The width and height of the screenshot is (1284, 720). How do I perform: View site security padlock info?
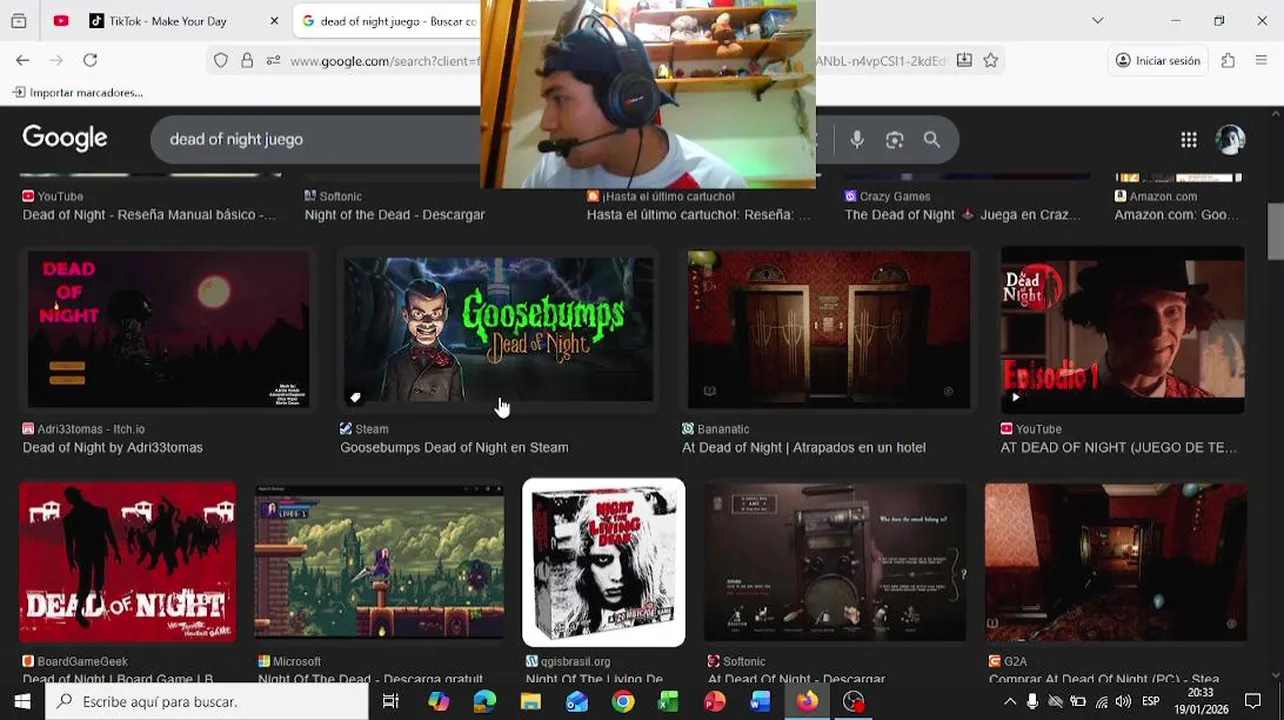click(247, 61)
